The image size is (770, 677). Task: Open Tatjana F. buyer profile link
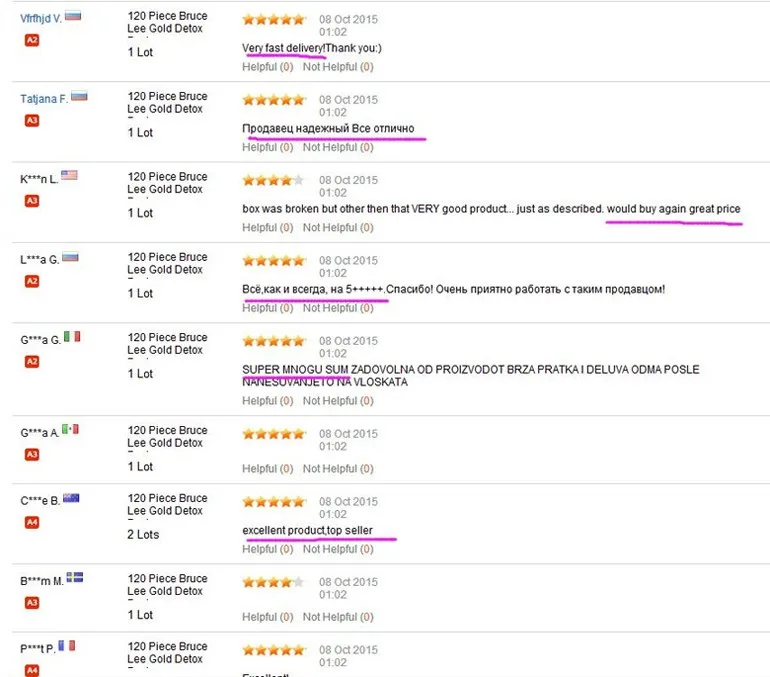(x=44, y=99)
